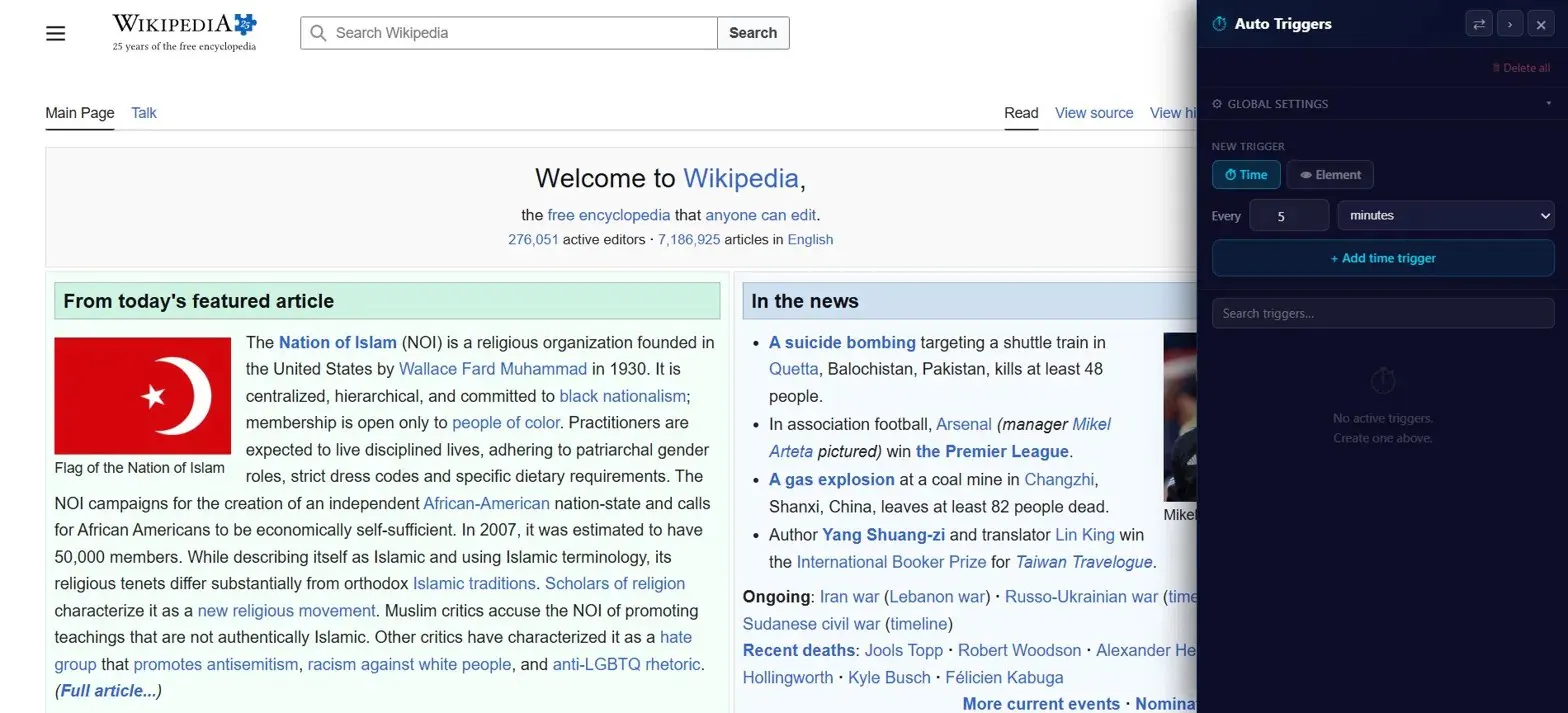The height and width of the screenshot is (713, 1568).
Task: Open the new religious movement link
Action: click(x=287, y=611)
